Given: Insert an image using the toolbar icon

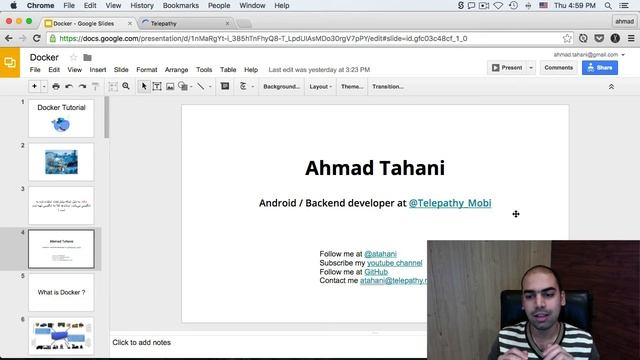Looking at the screenshot, I should click(170, 87).
